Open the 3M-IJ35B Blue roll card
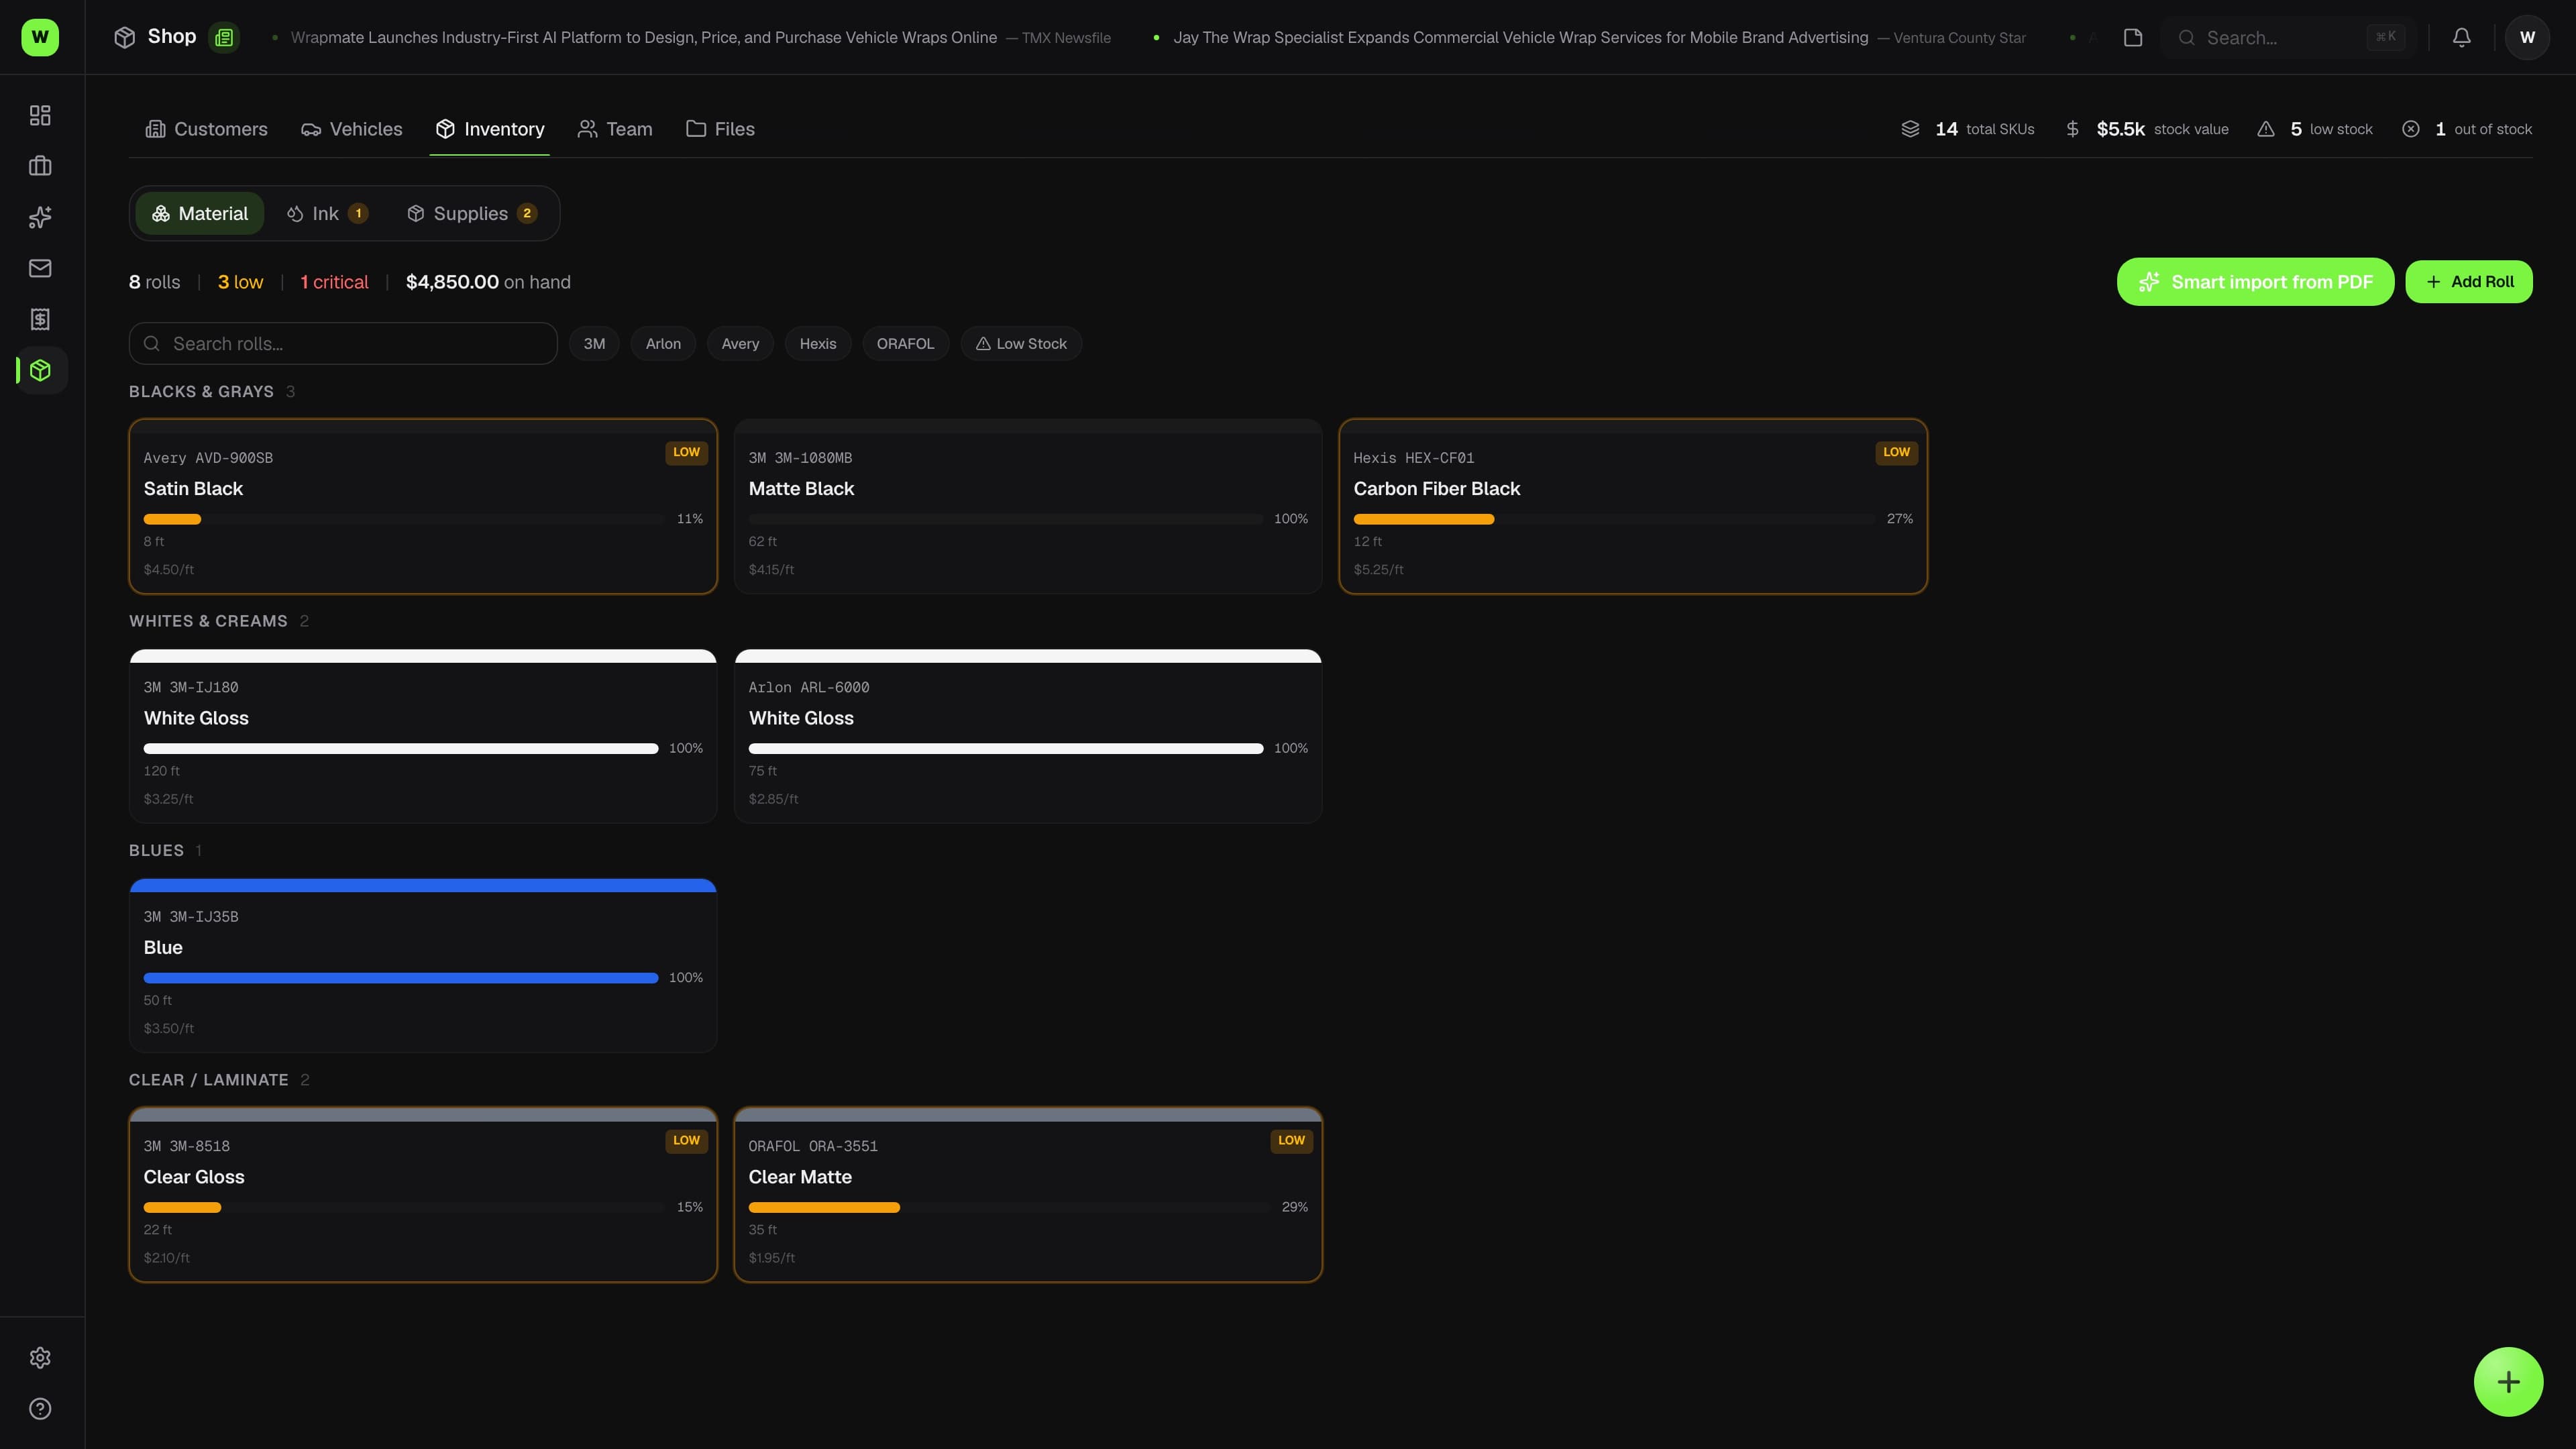Screen dimensions: 2576x1449 [x=423, y=965]
